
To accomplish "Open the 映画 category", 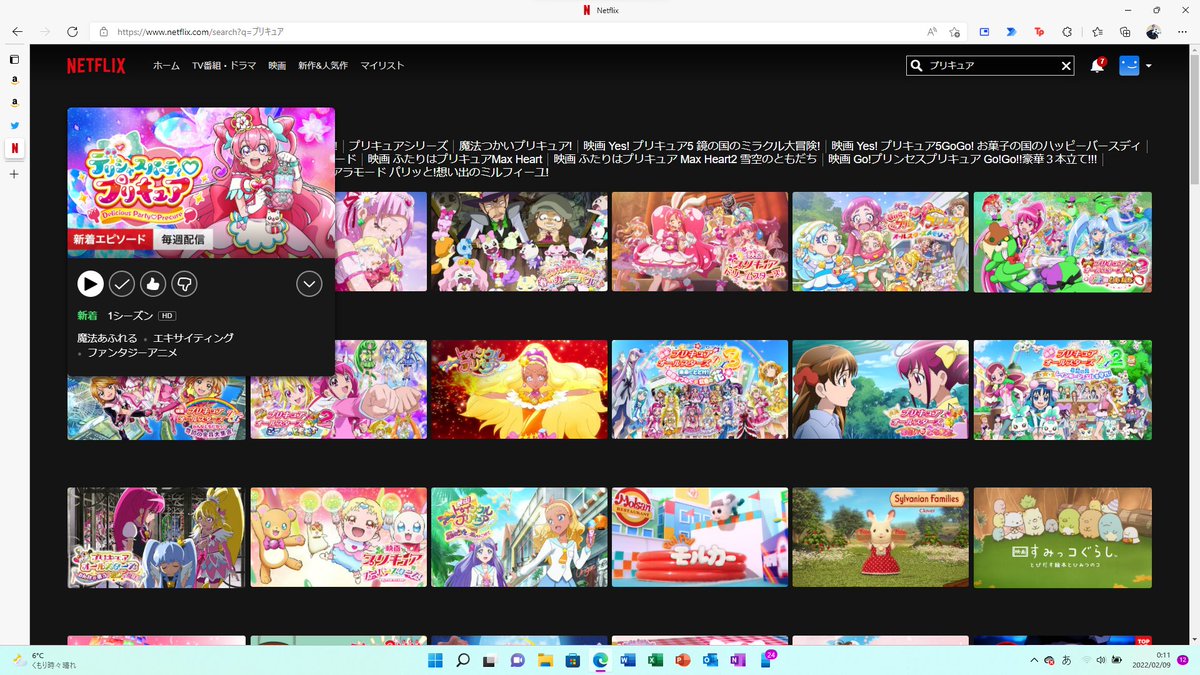I will pyautogui.click(x=277, y=66).
